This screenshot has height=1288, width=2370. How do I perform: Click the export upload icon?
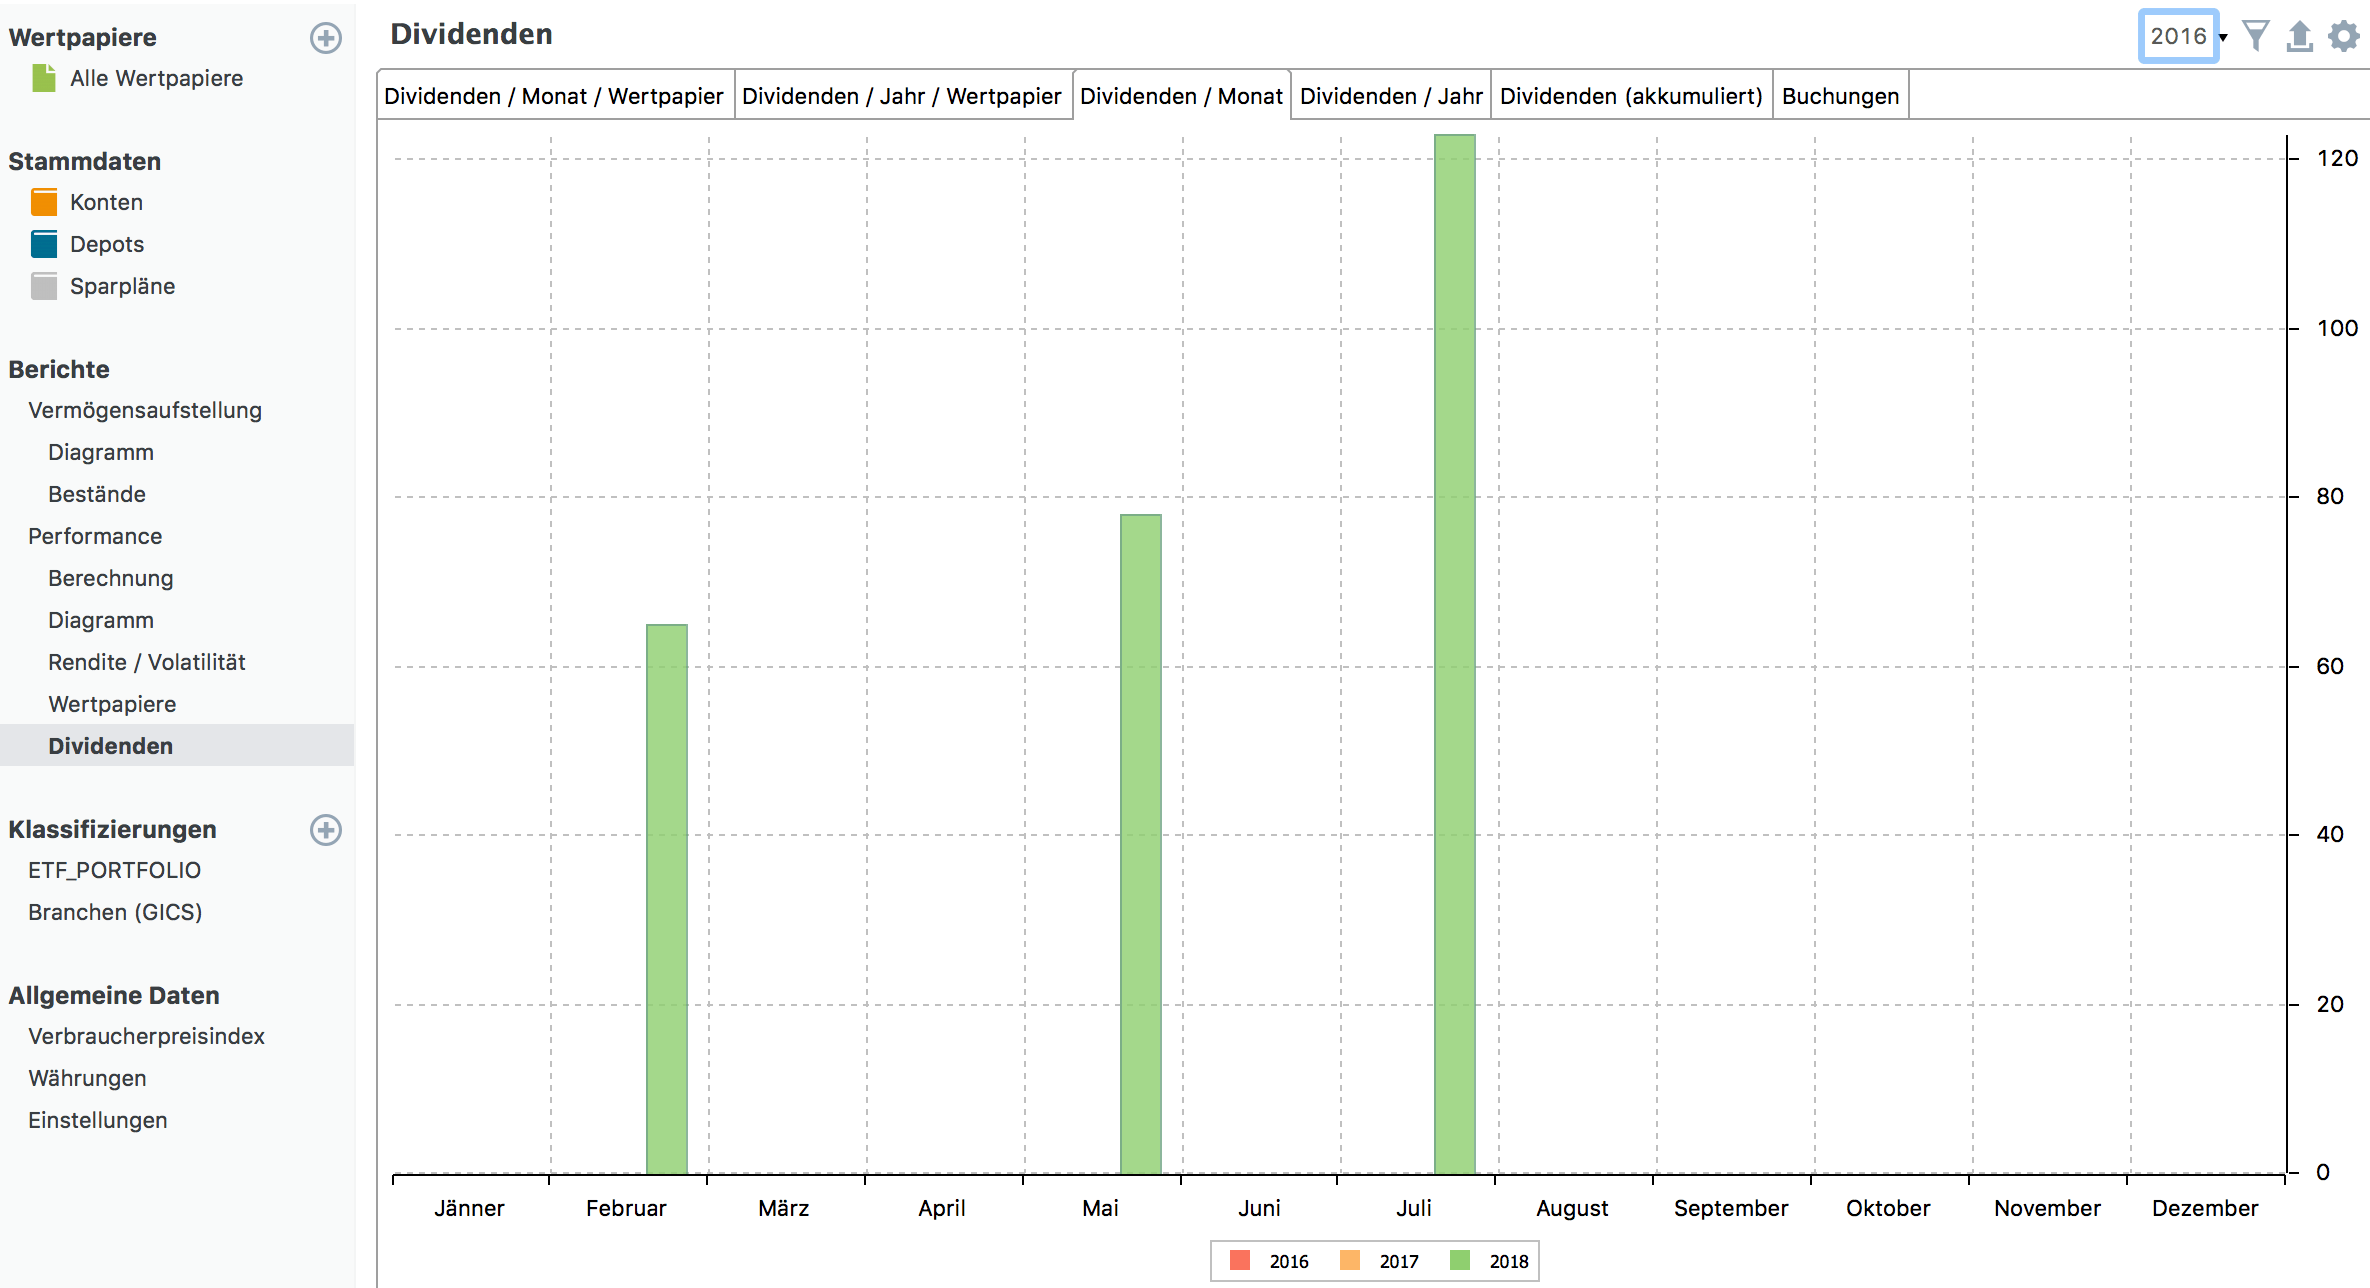tap(2300, 36)
